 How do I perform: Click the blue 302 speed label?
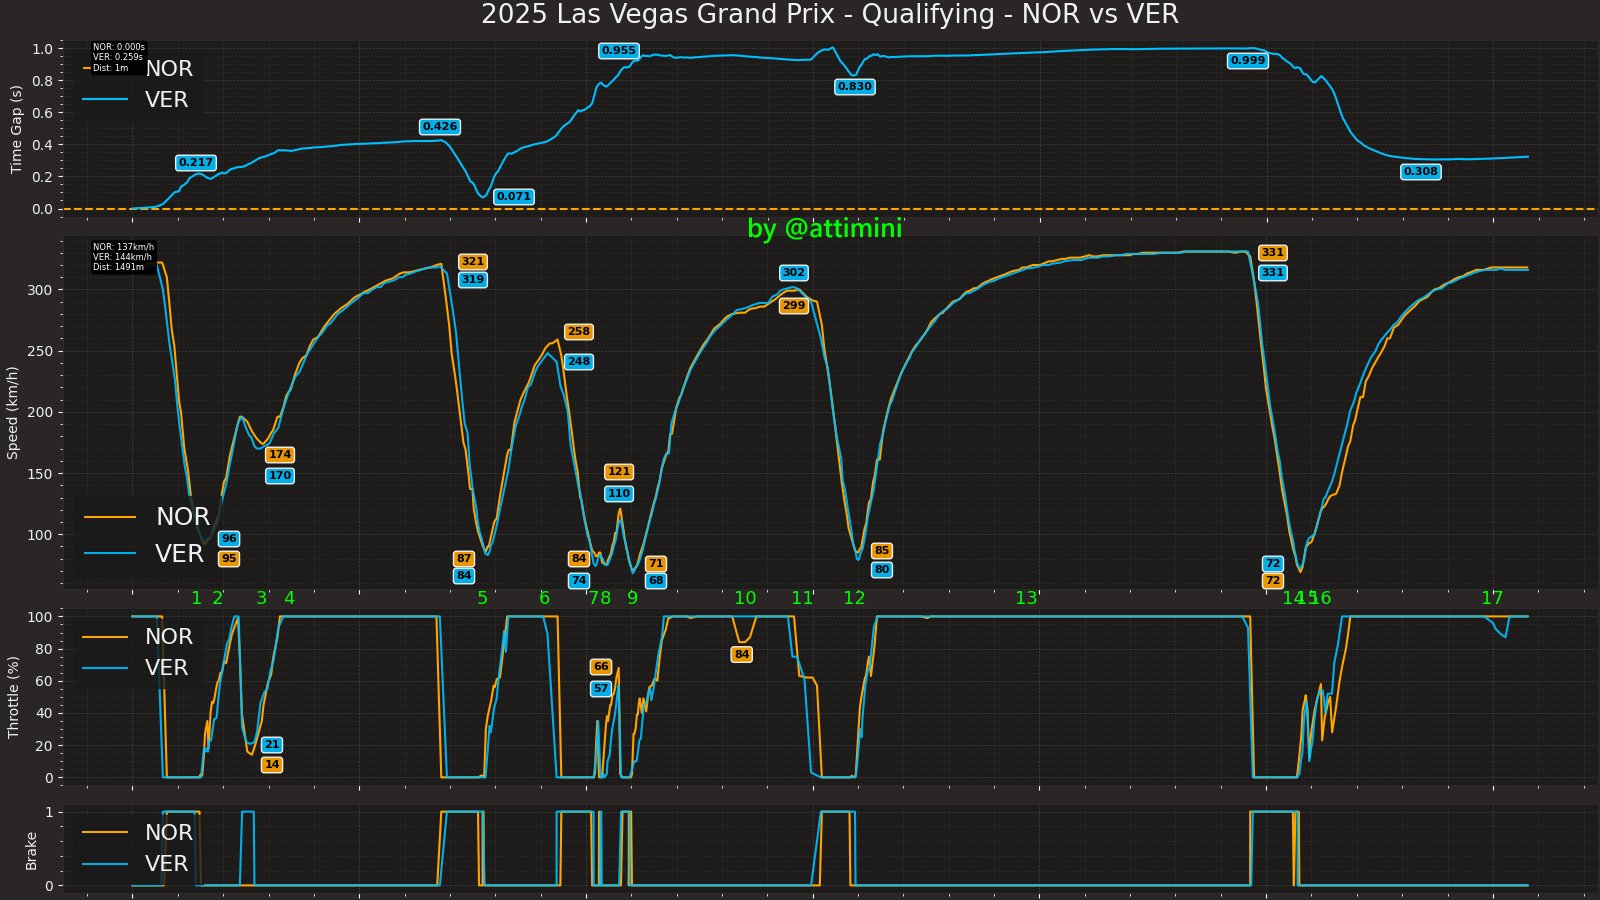point(793,273)
